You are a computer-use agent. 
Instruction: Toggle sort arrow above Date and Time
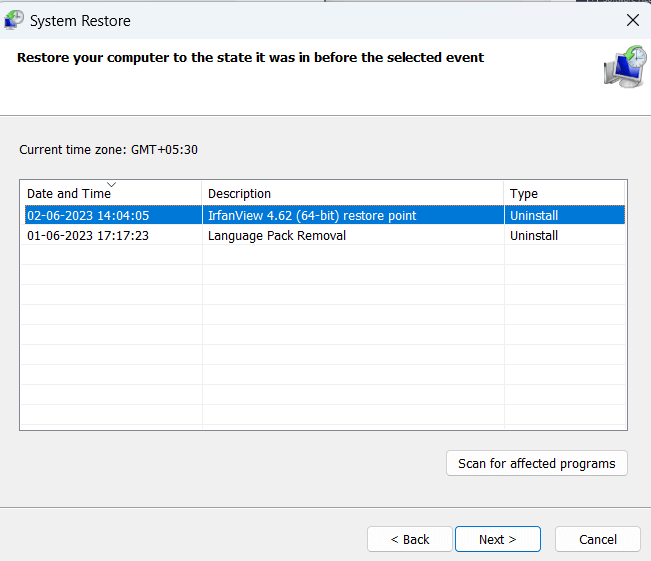[111, 184]
